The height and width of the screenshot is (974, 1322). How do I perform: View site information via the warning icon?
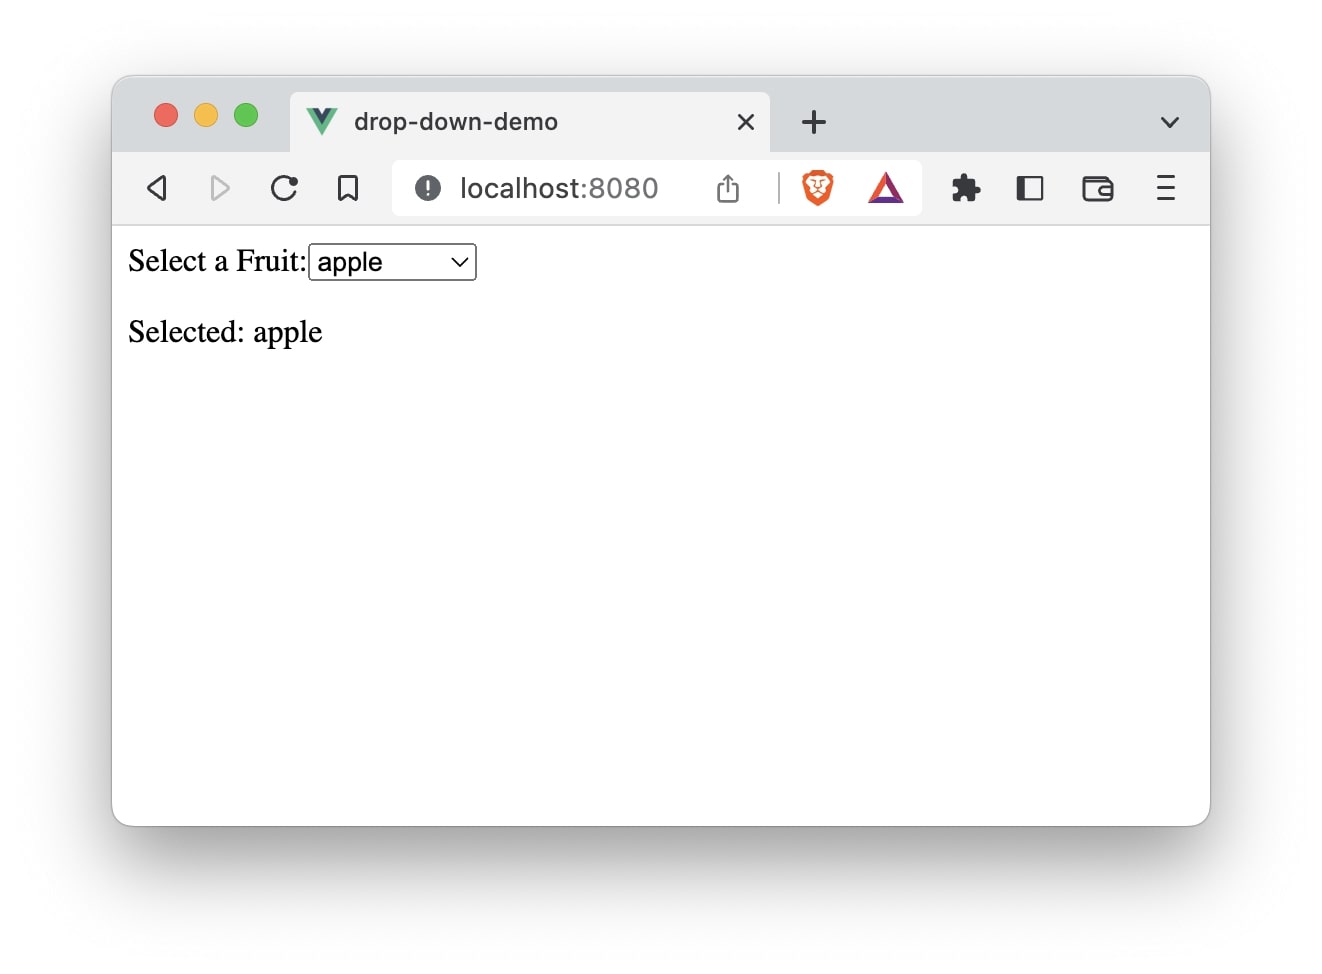tap(427, 188)
